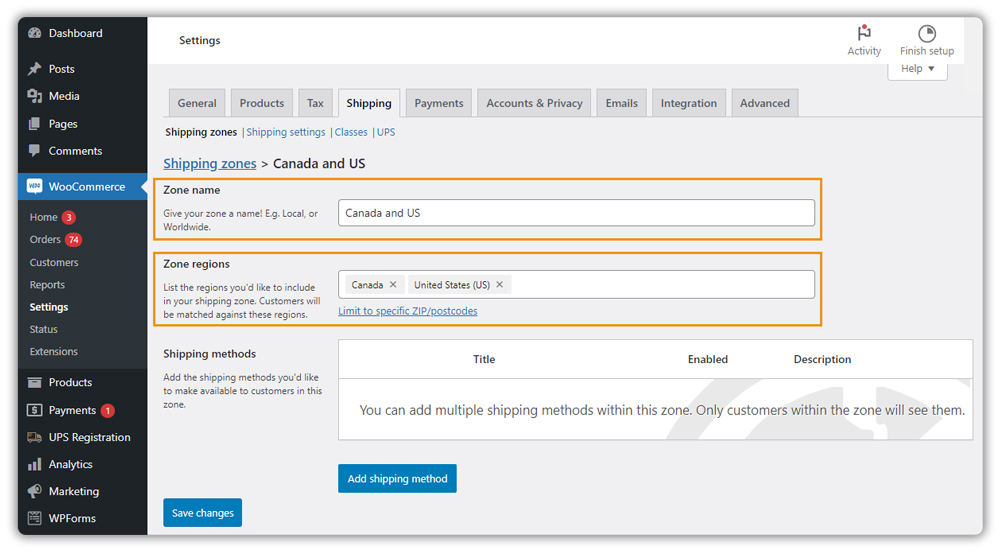Select the Shipping tab
The width and height of the screenshot is (1000, 552).
(x=369, y=103)
